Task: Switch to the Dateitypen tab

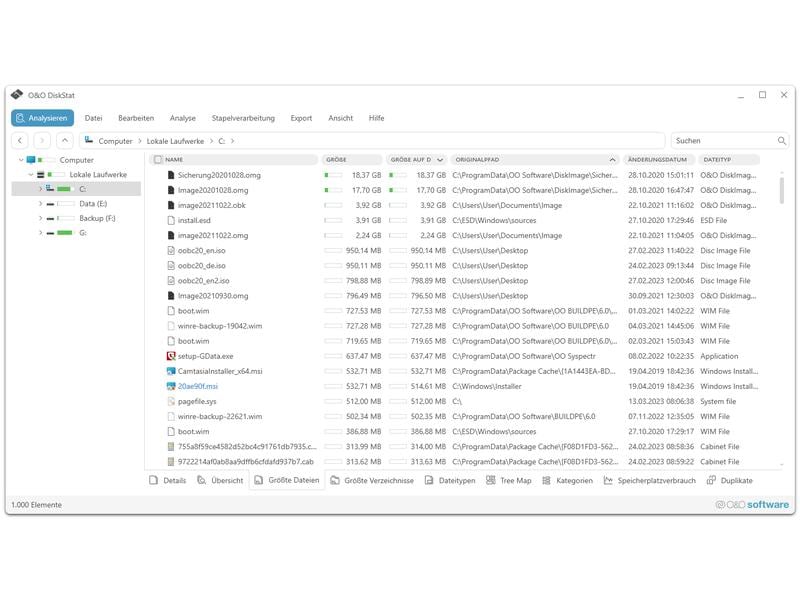Action: tap(450, 480)
